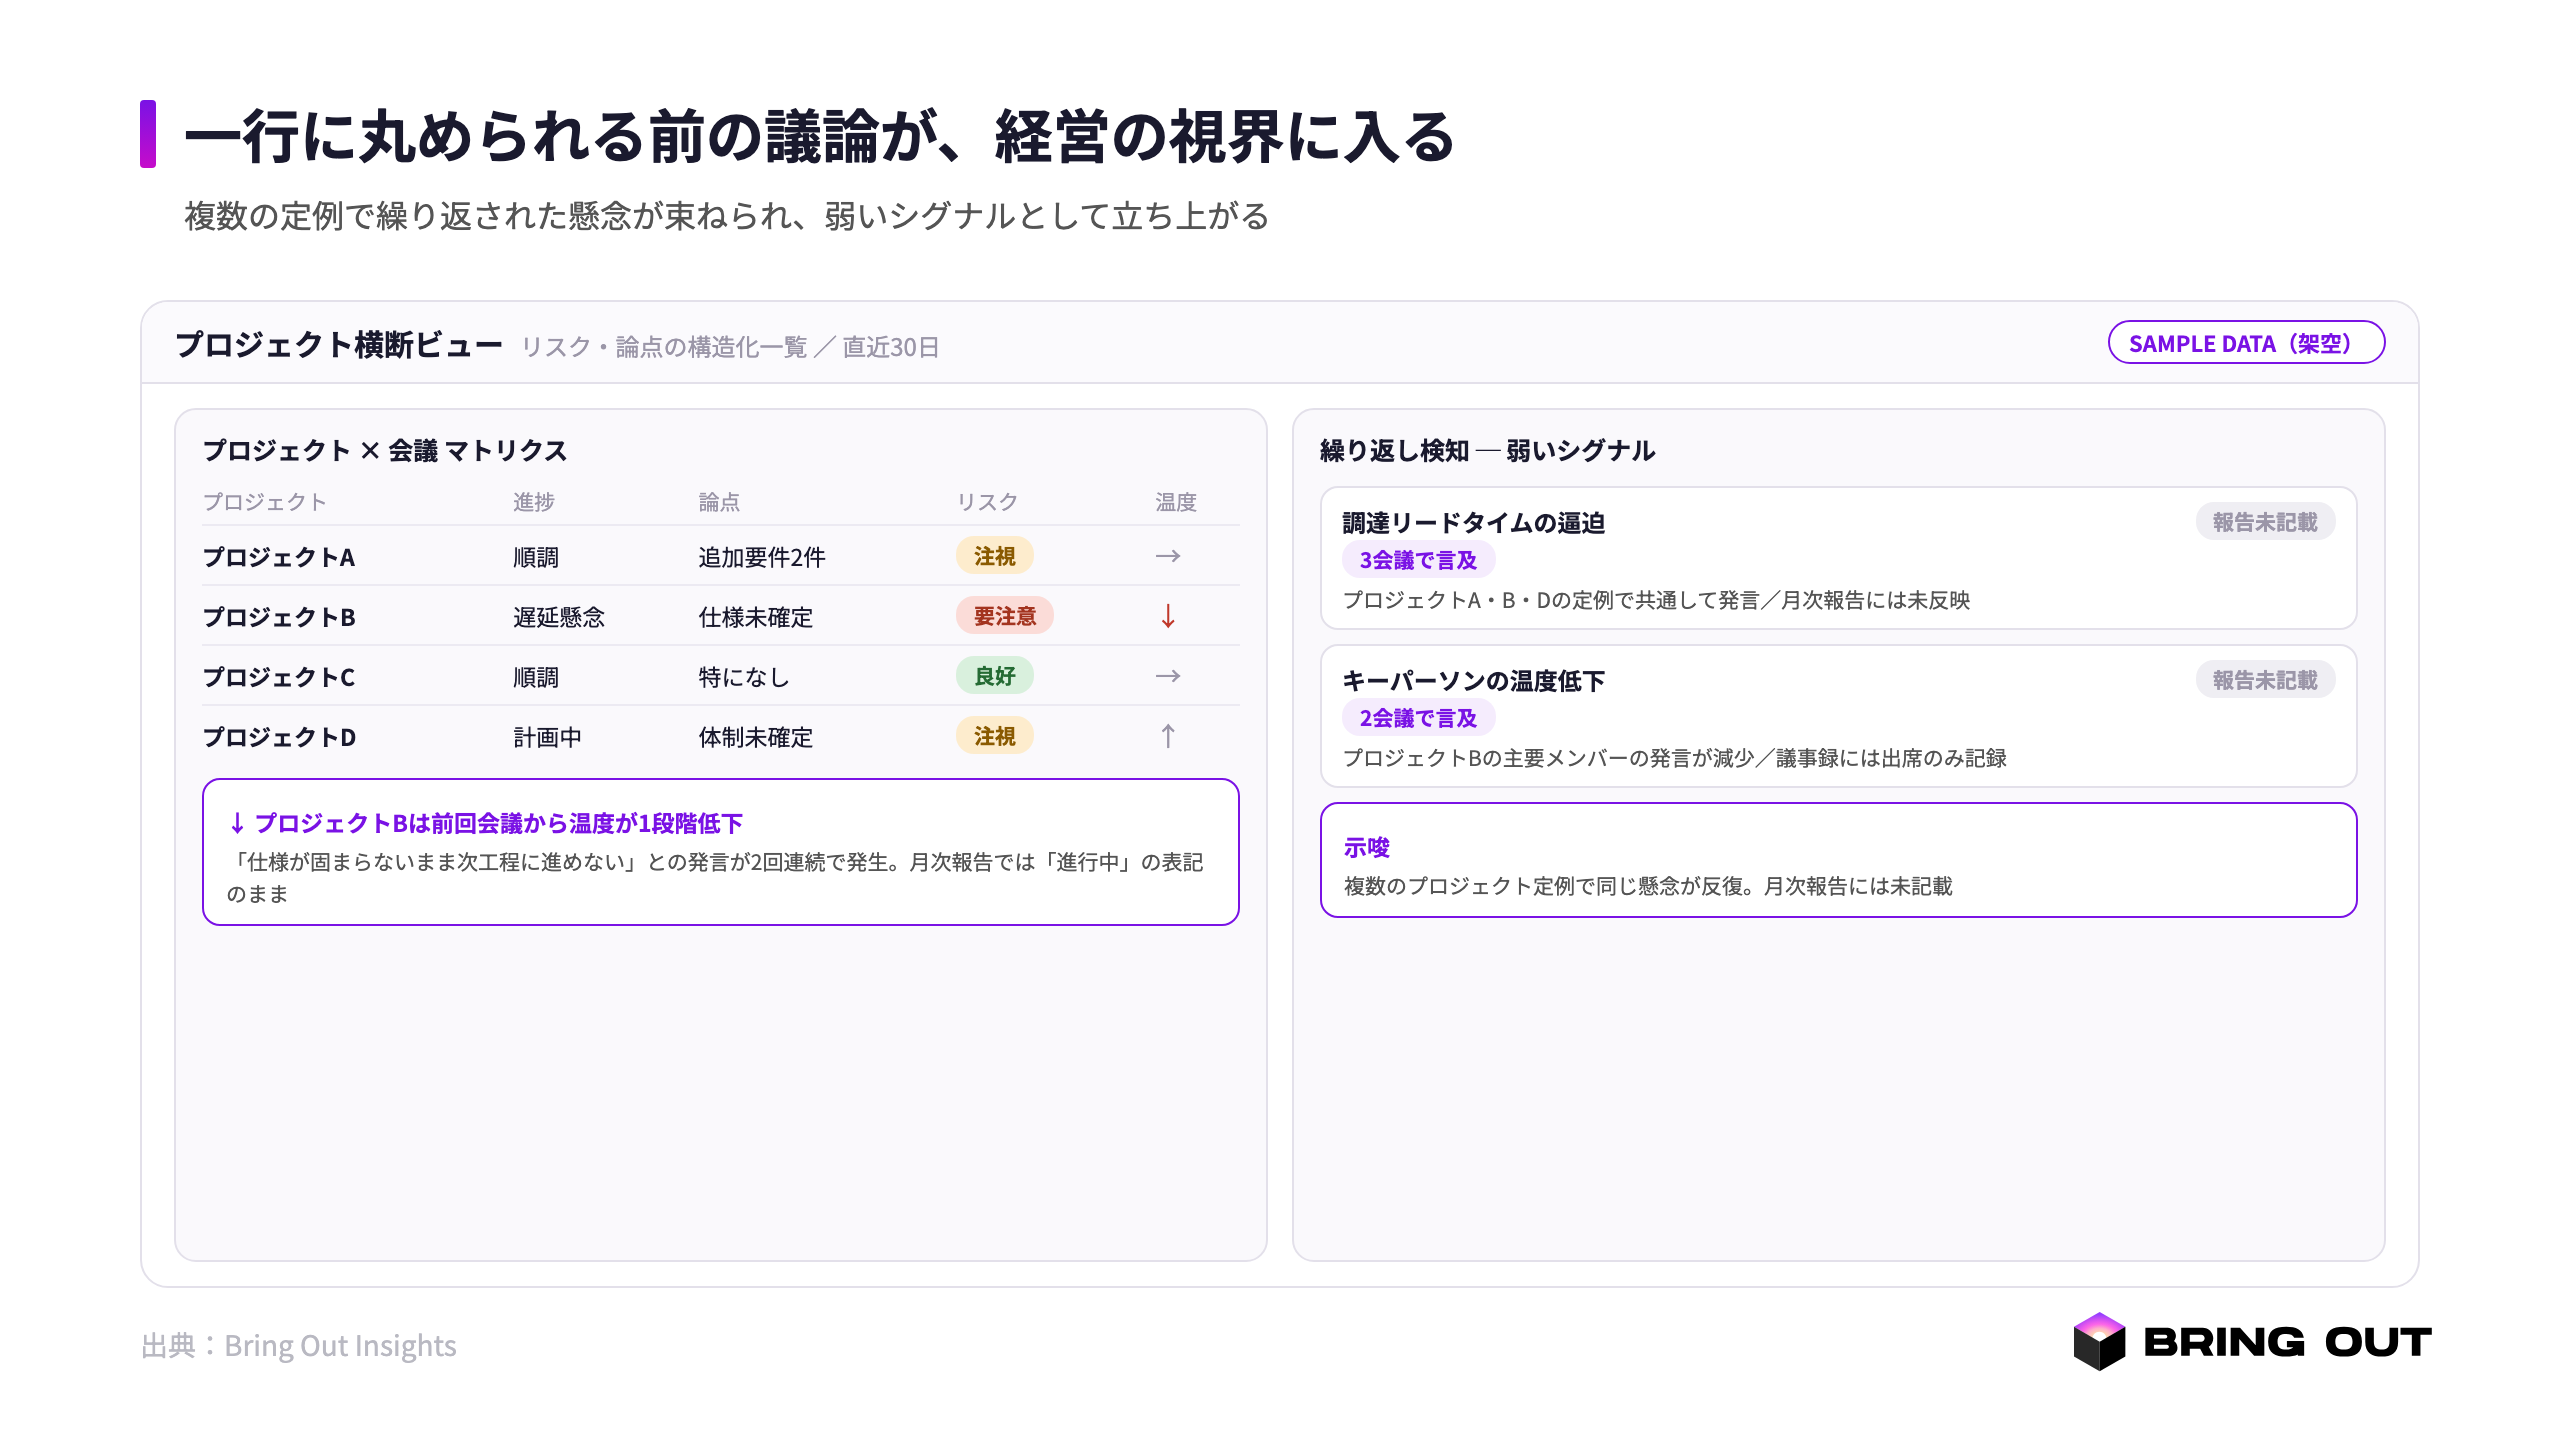2560x1440 pixels.
Task: Click the 要注意 risk badge for プロジェクトB
Action: pos(1004,616)
